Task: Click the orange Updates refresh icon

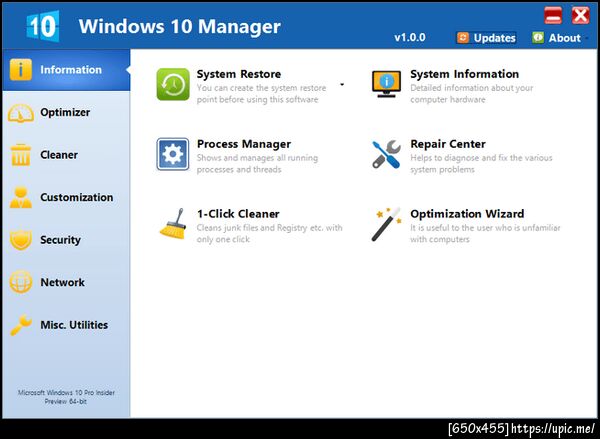Action: coord(463,38)
